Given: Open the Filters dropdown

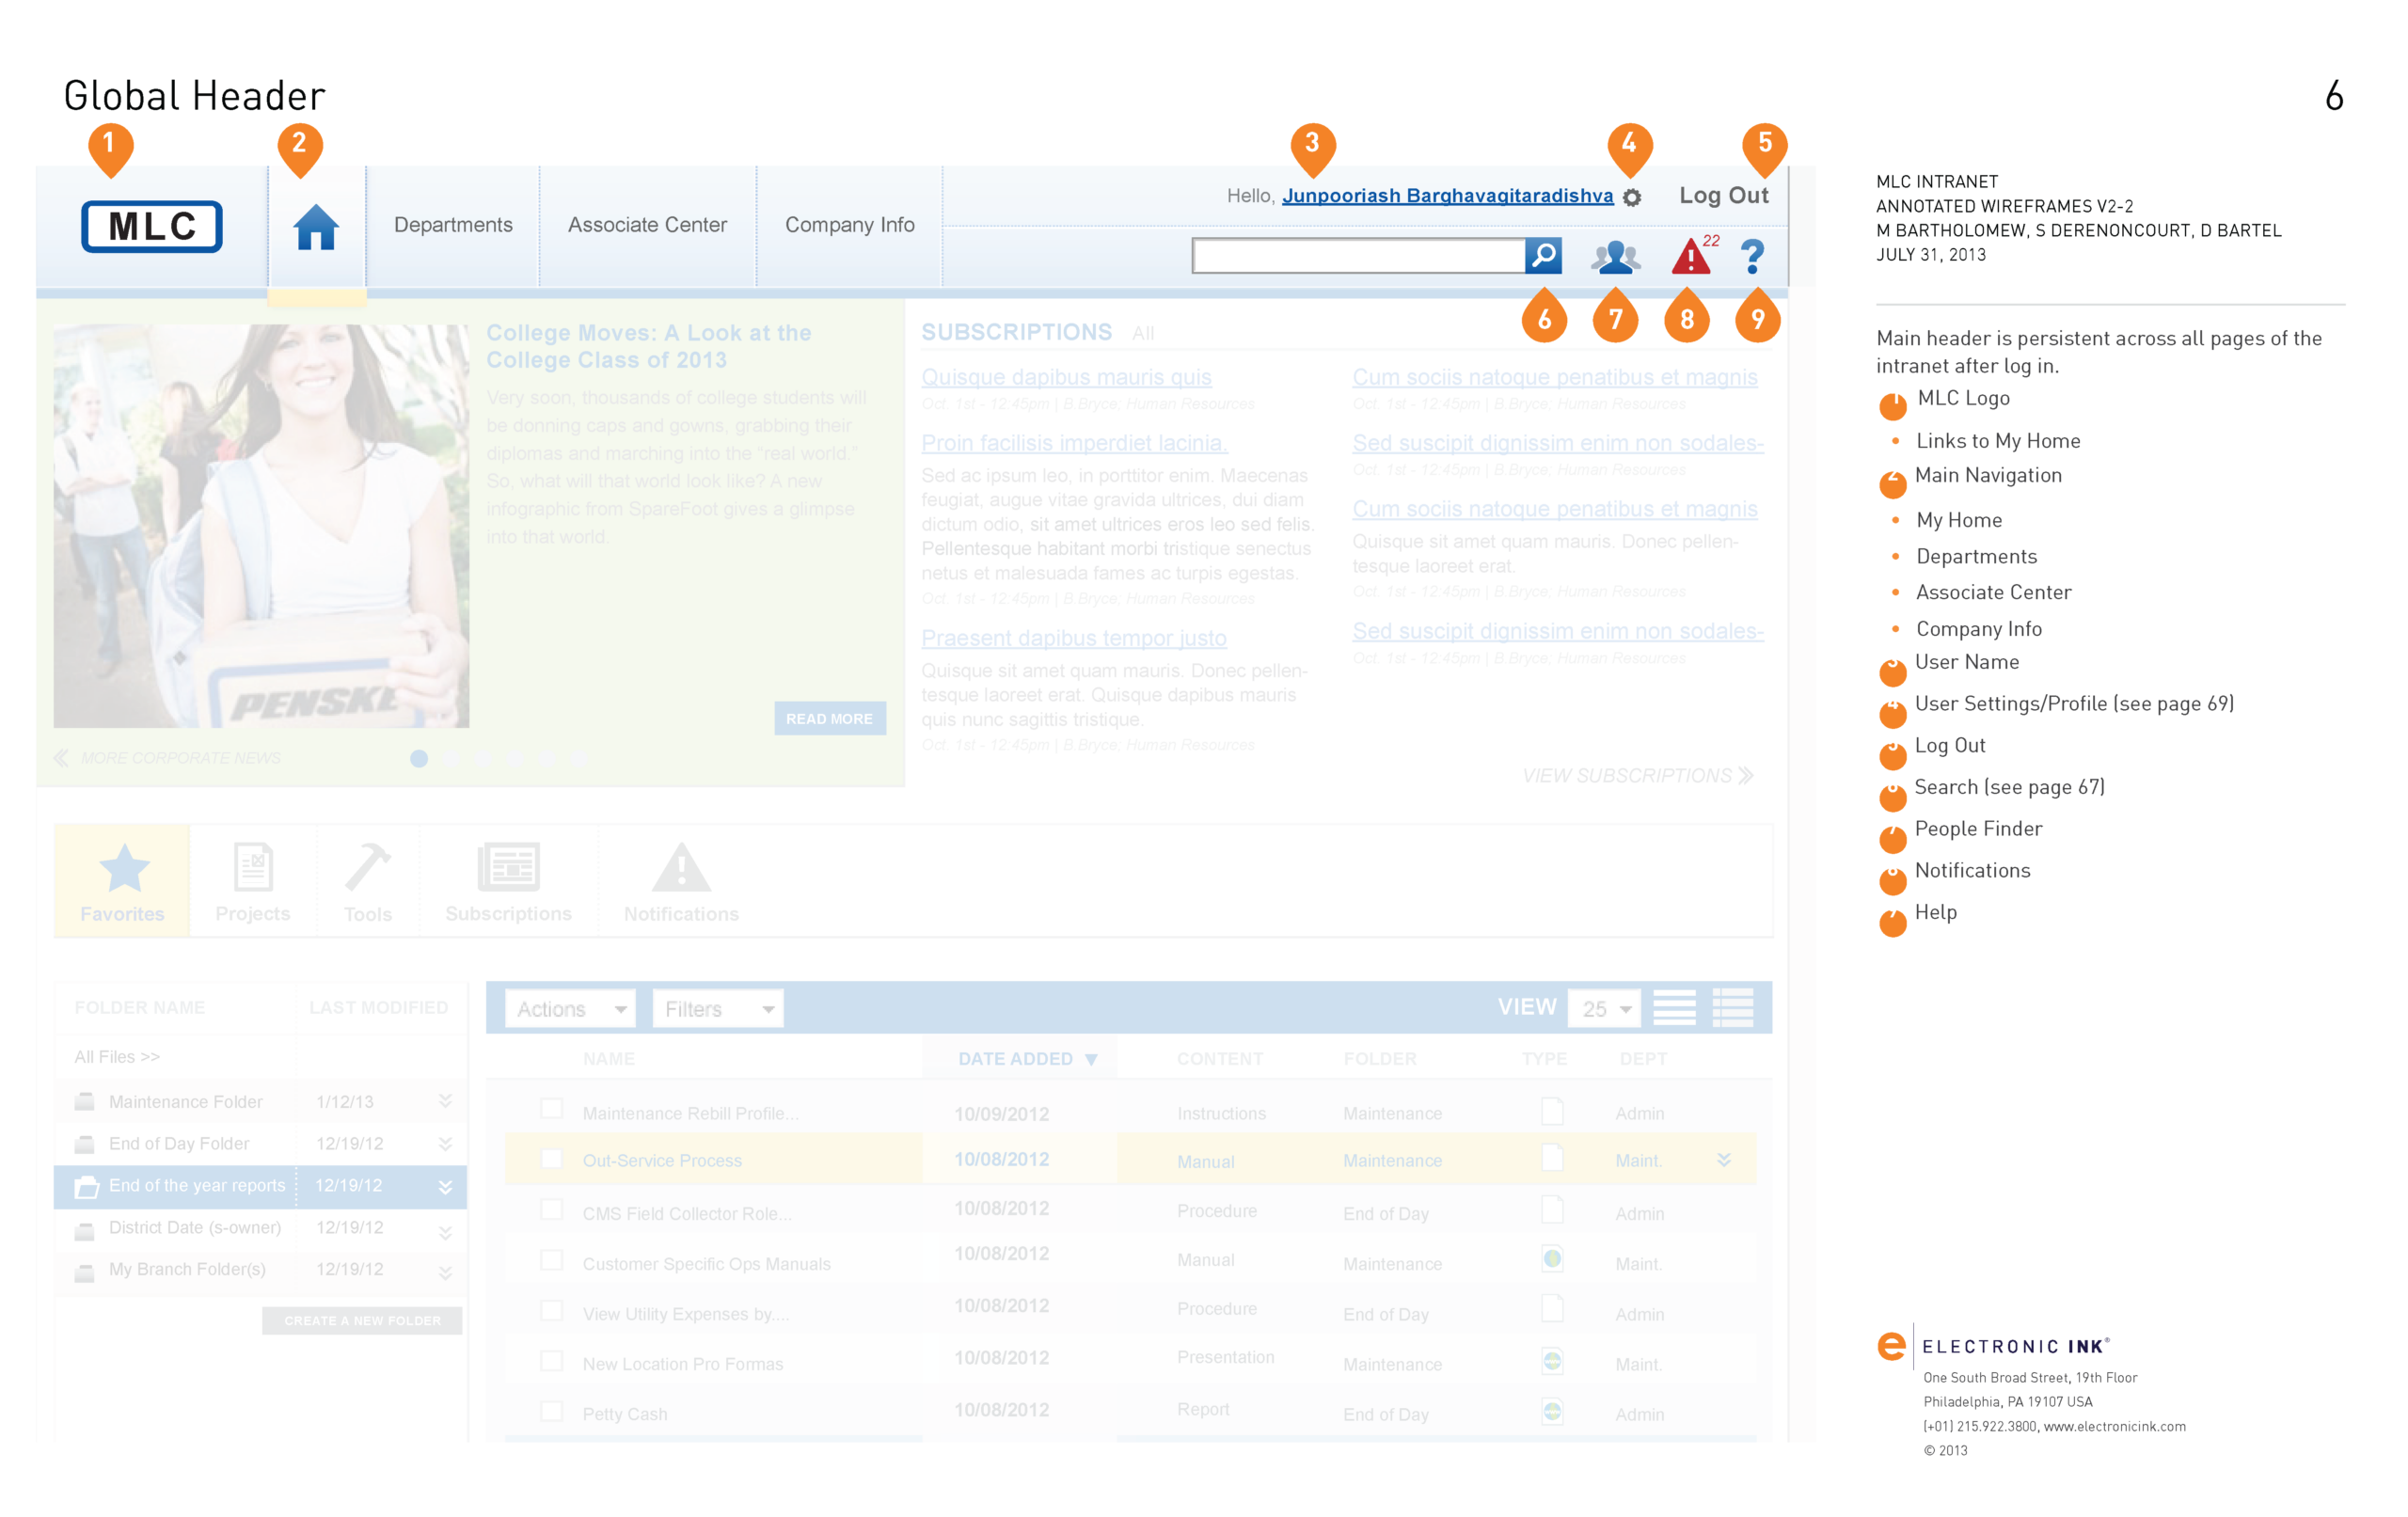Looking at the screenshot, I should coord(718,1009).
